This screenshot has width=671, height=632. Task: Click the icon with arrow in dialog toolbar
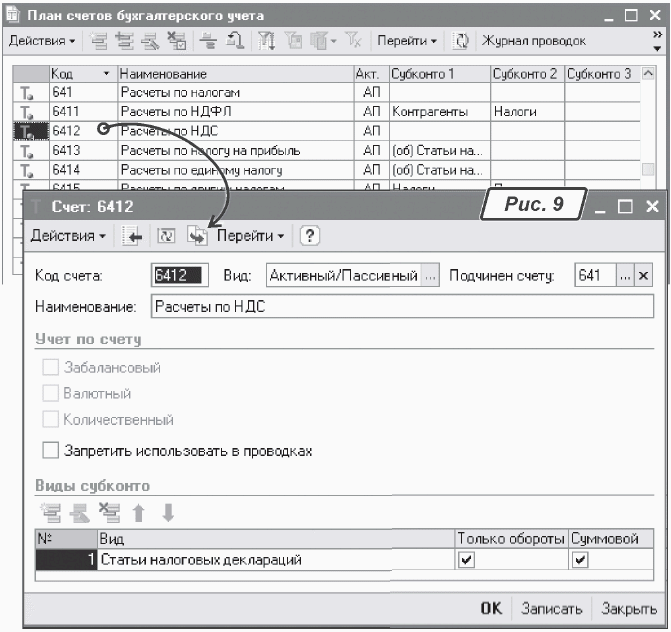coord(197,236)
